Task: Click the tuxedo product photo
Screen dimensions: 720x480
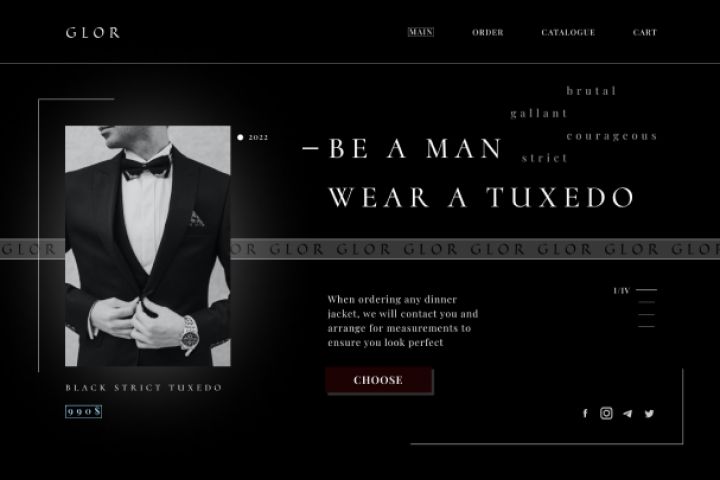Action: click(148, 246)
